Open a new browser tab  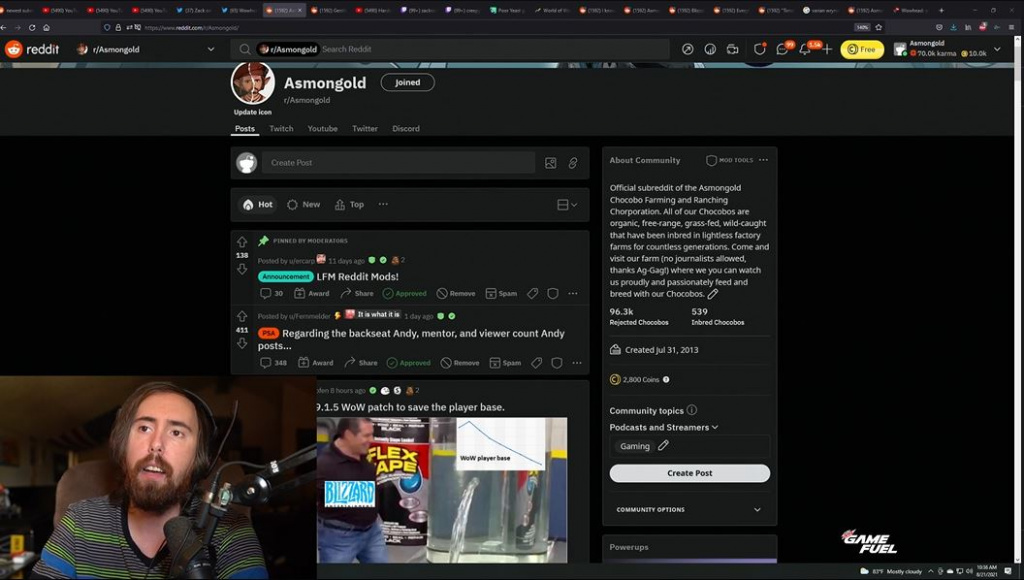click(941, 10)
